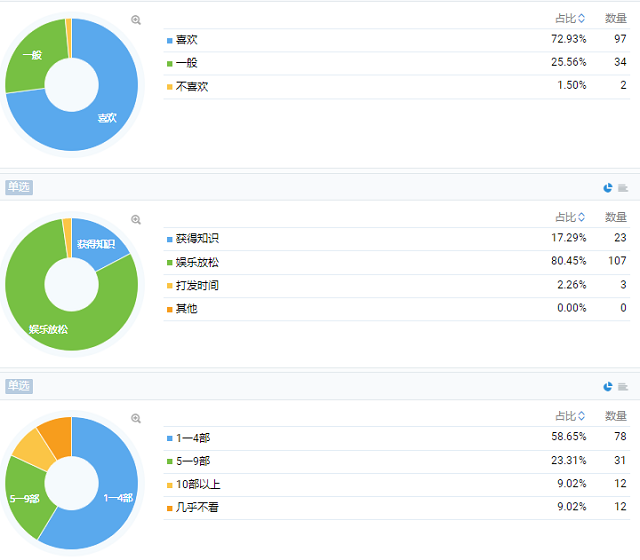Click the green 娱乐放松 legend square
The height and width of the screenshot is (560, 640).
point(170,262)
